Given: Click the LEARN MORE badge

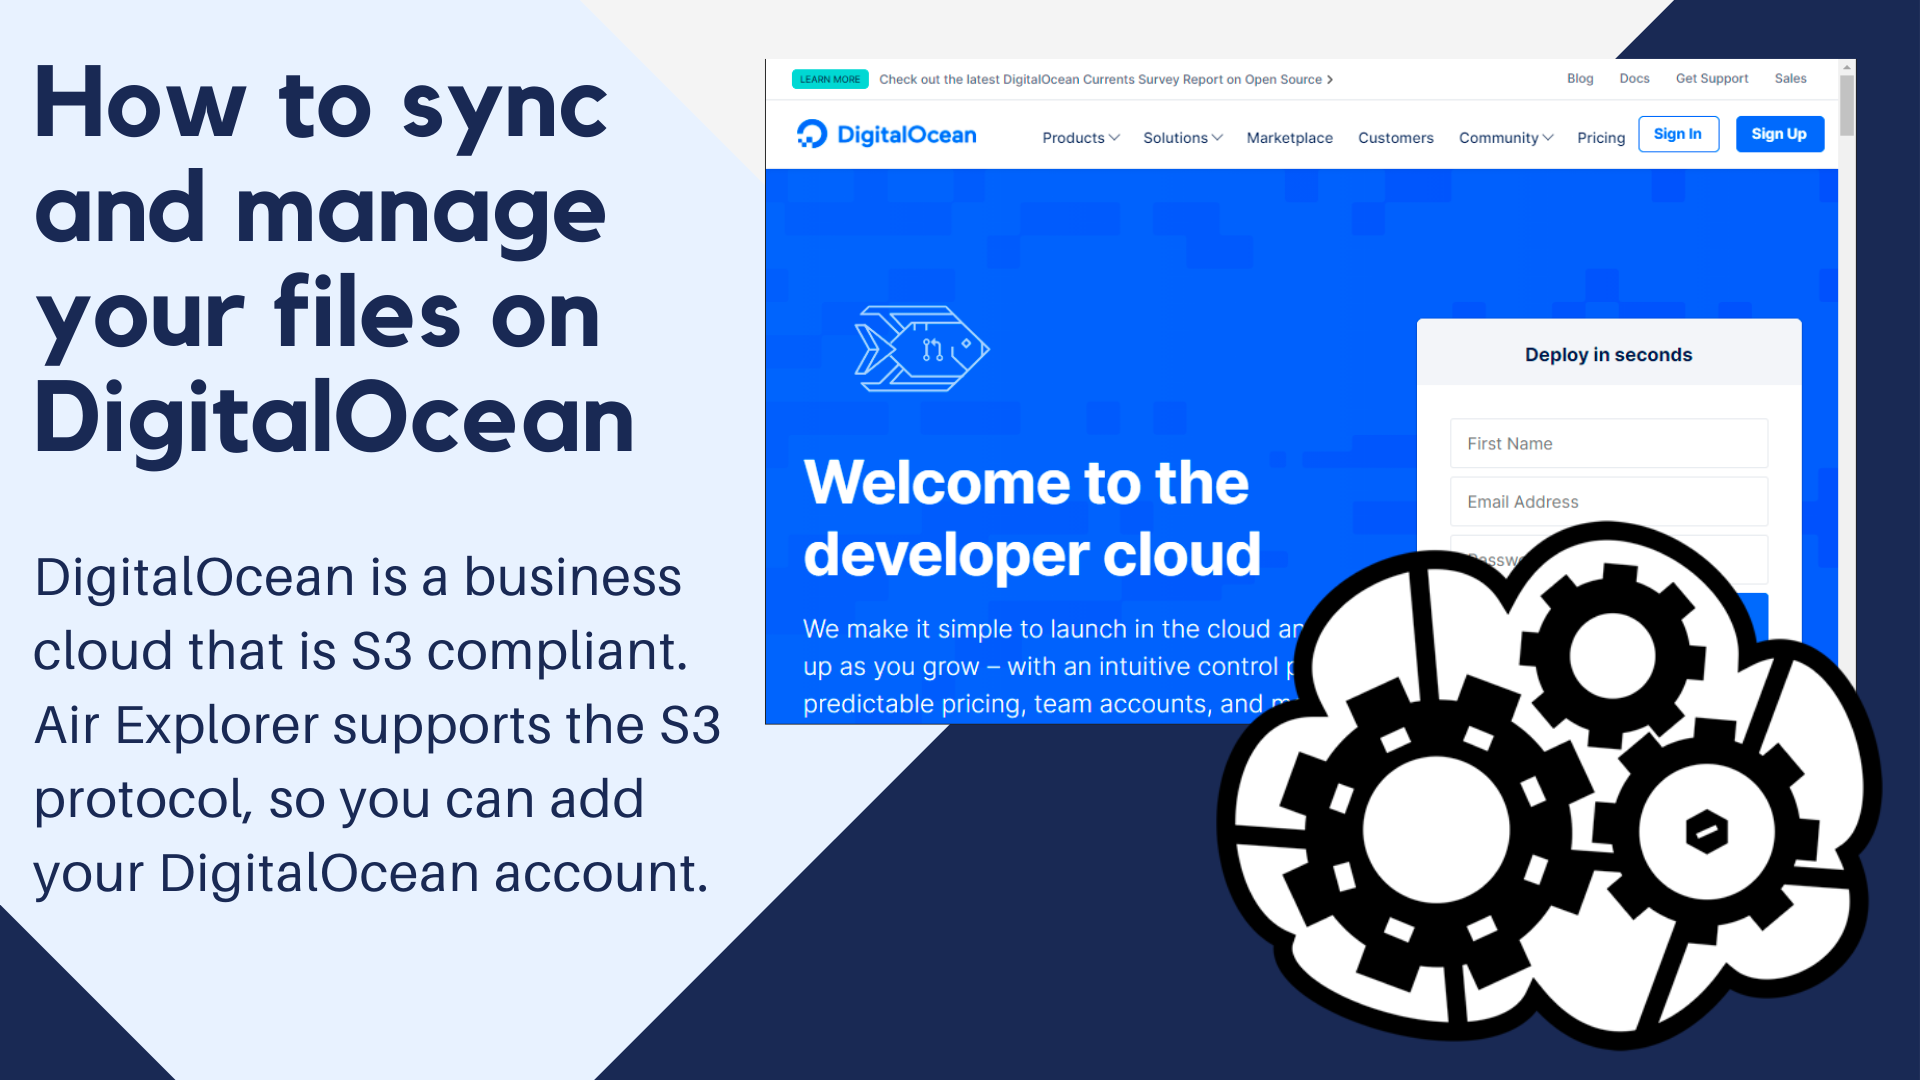Looking at the screenshot, I should (x=829, y=78).
